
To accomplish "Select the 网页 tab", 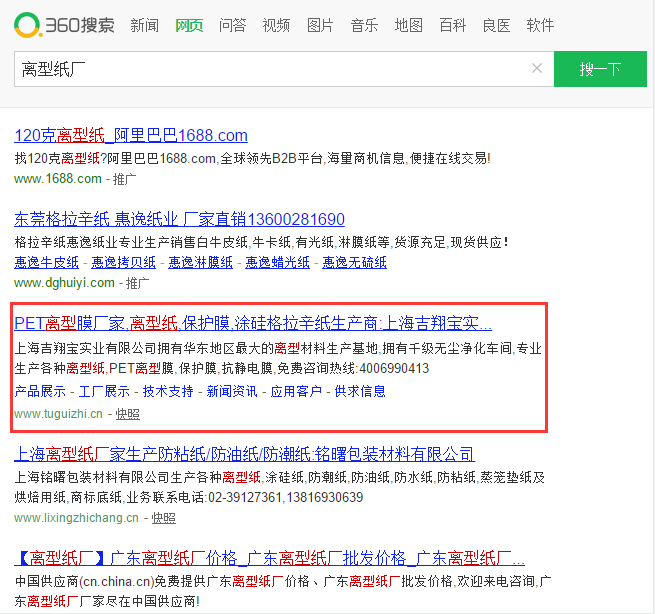I will tap(189, 25).
